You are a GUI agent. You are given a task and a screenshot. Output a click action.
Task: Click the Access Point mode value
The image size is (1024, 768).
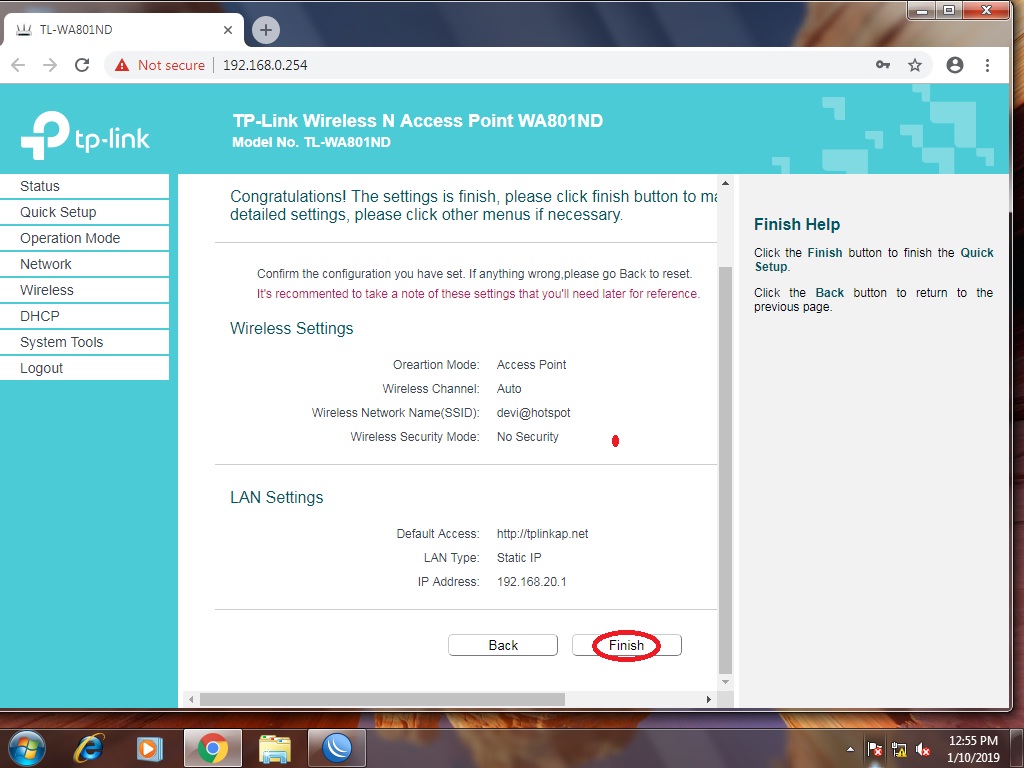532,364
